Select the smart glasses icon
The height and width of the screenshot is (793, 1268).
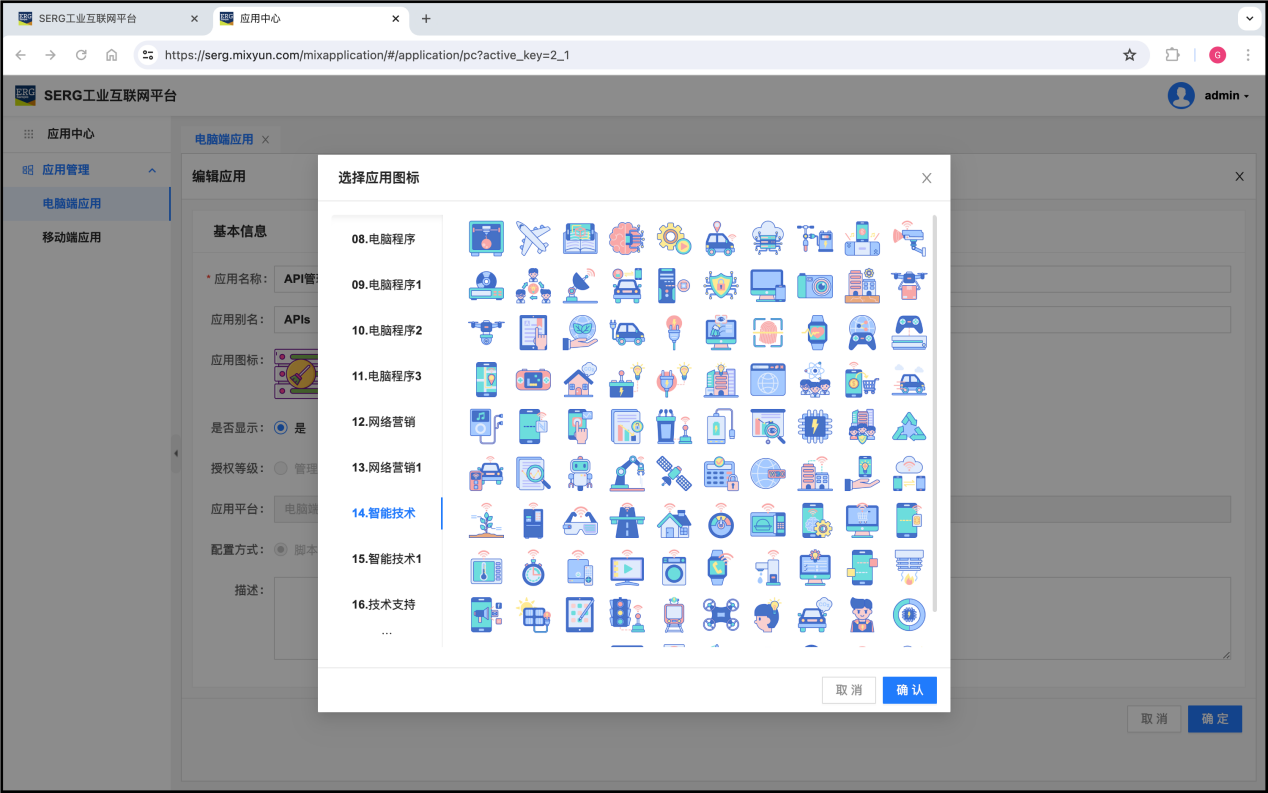point(581,520)
